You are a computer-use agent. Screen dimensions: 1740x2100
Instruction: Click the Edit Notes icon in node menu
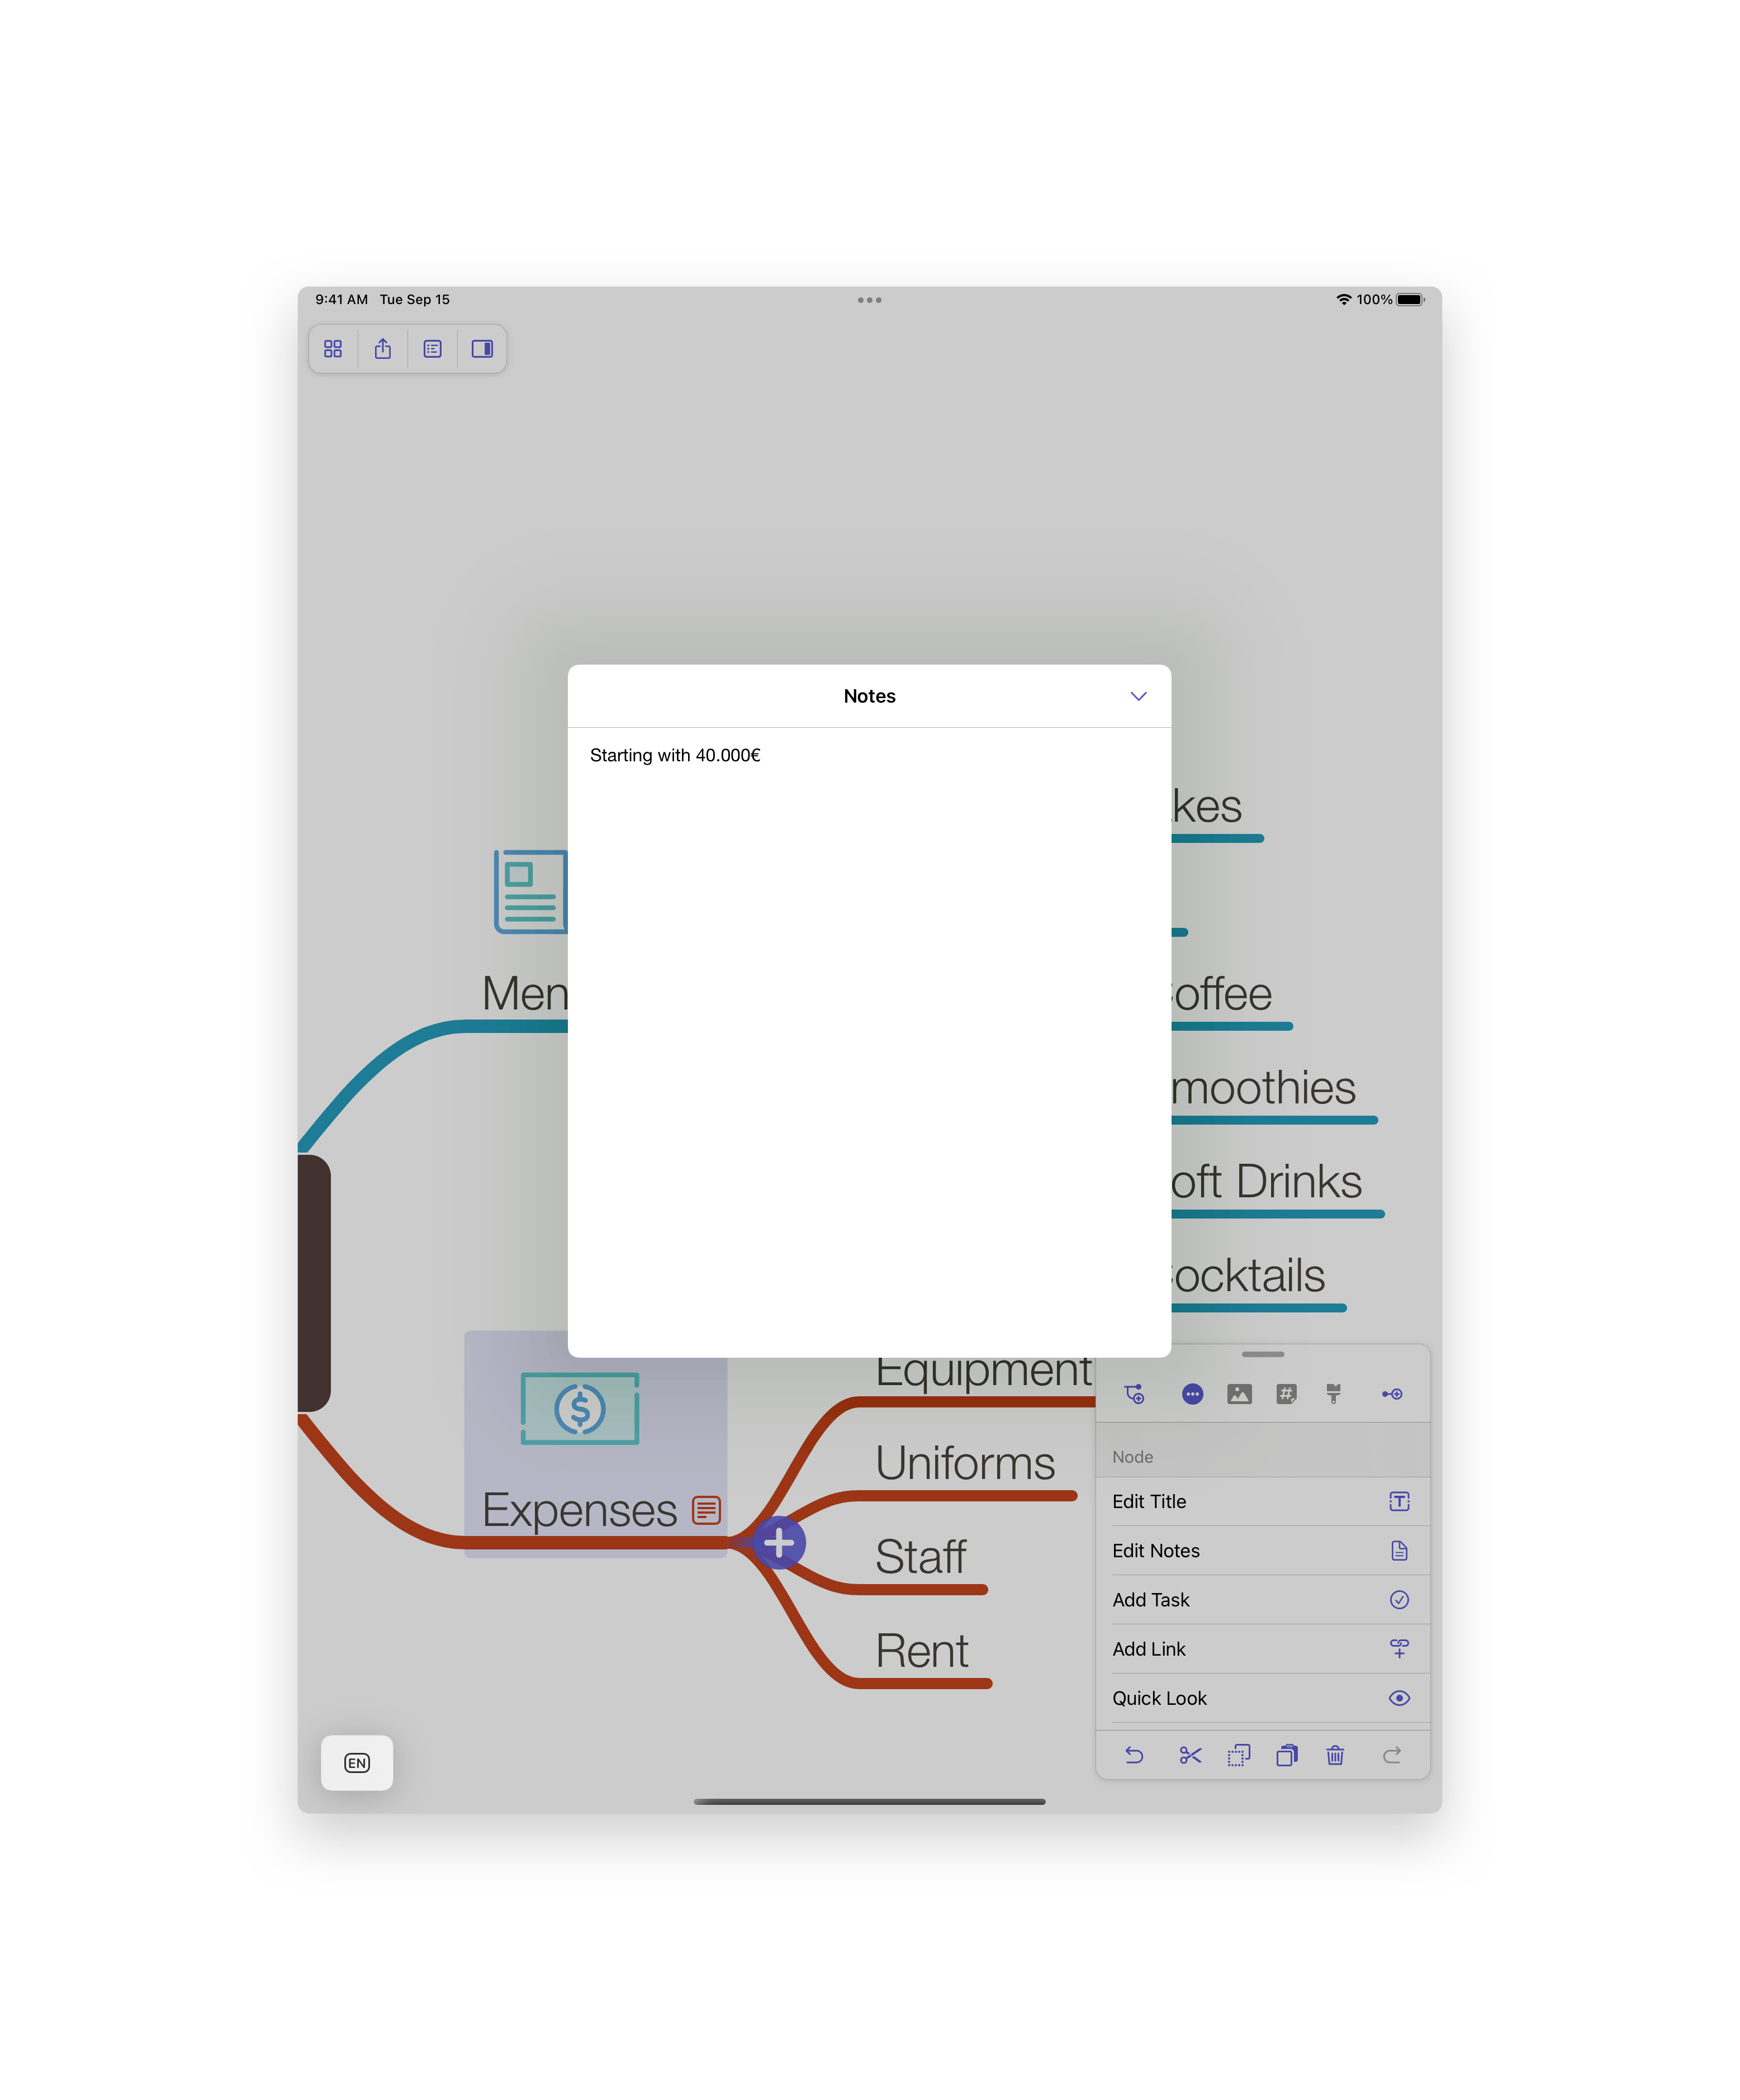click(1400, 1551)
